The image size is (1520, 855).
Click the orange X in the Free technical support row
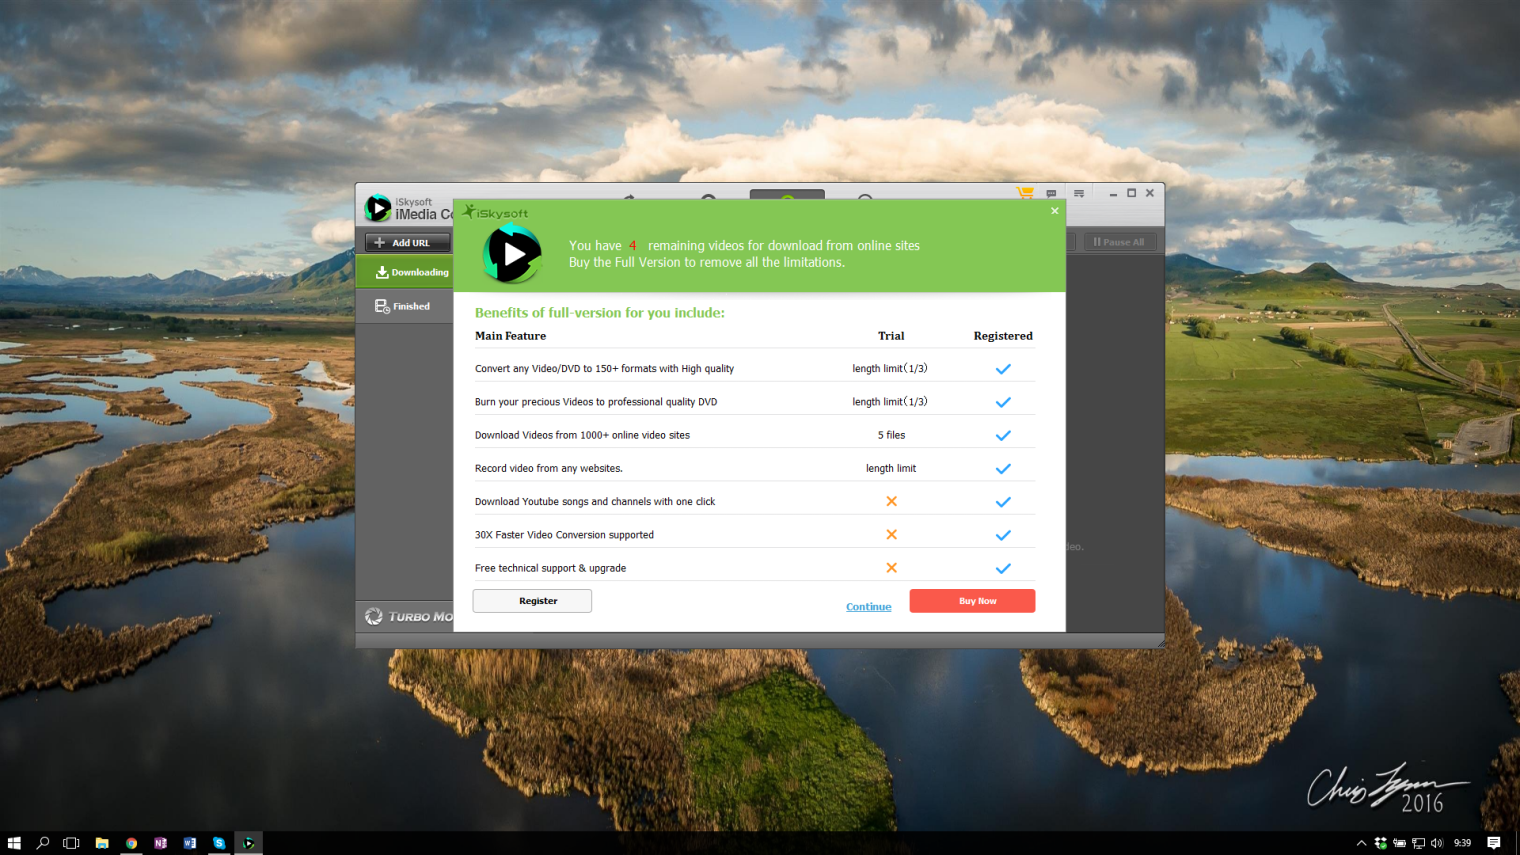coord(891,567)
